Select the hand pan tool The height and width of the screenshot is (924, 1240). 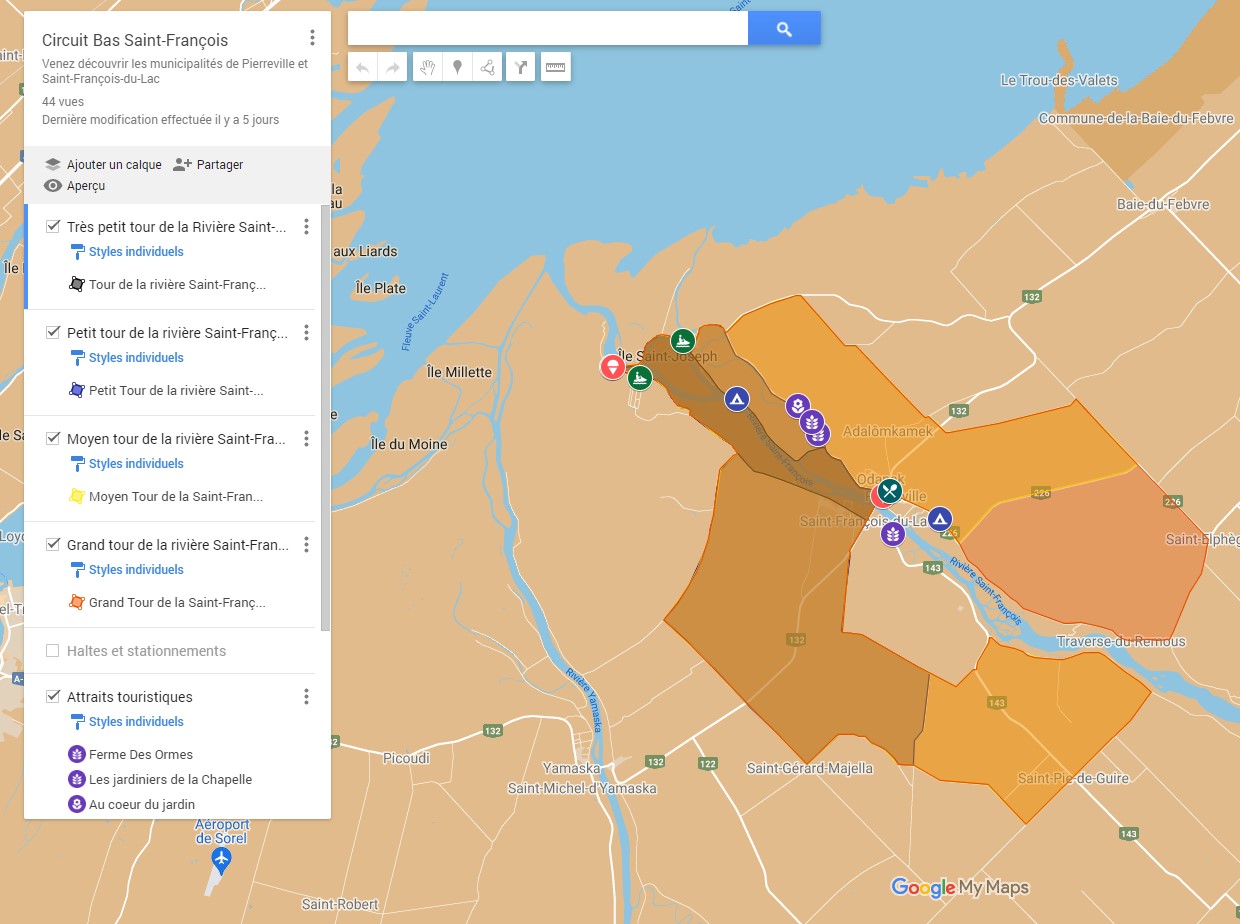coord(427,68)
